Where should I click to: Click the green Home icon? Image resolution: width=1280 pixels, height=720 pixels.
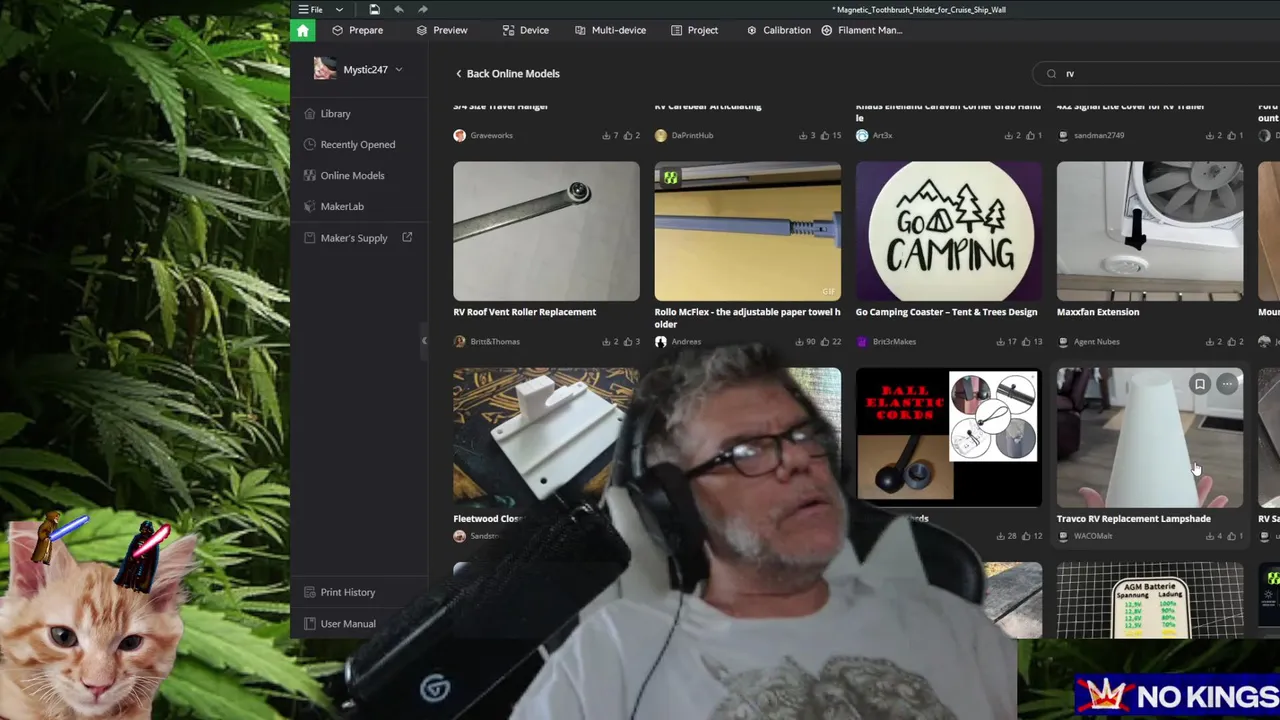(x=303, y=30)
